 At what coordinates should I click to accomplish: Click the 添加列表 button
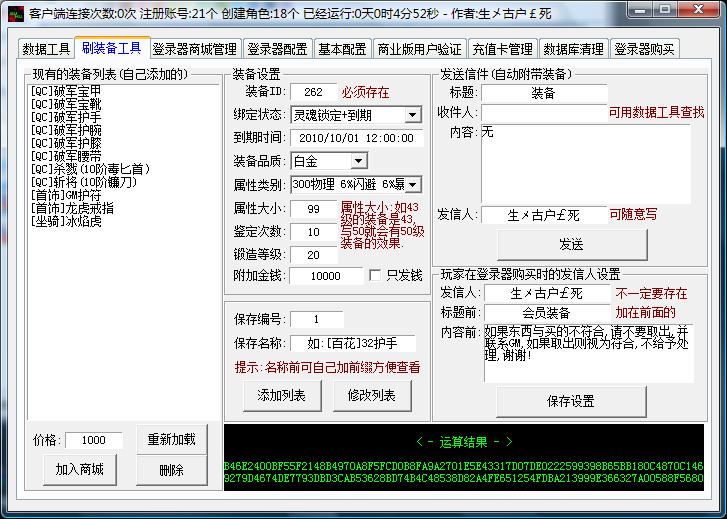coord(281,395)
